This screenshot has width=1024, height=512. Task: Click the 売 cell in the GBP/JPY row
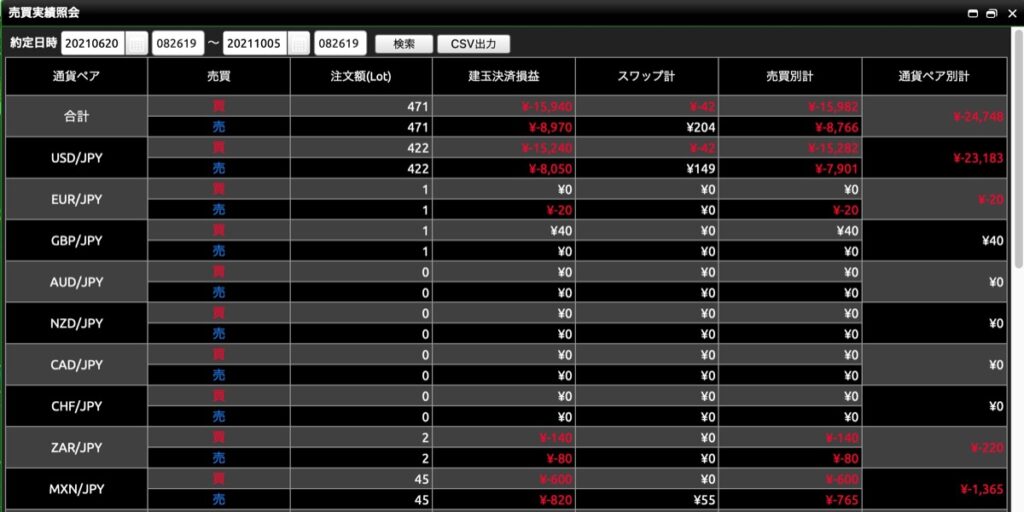tap(219, 251)
